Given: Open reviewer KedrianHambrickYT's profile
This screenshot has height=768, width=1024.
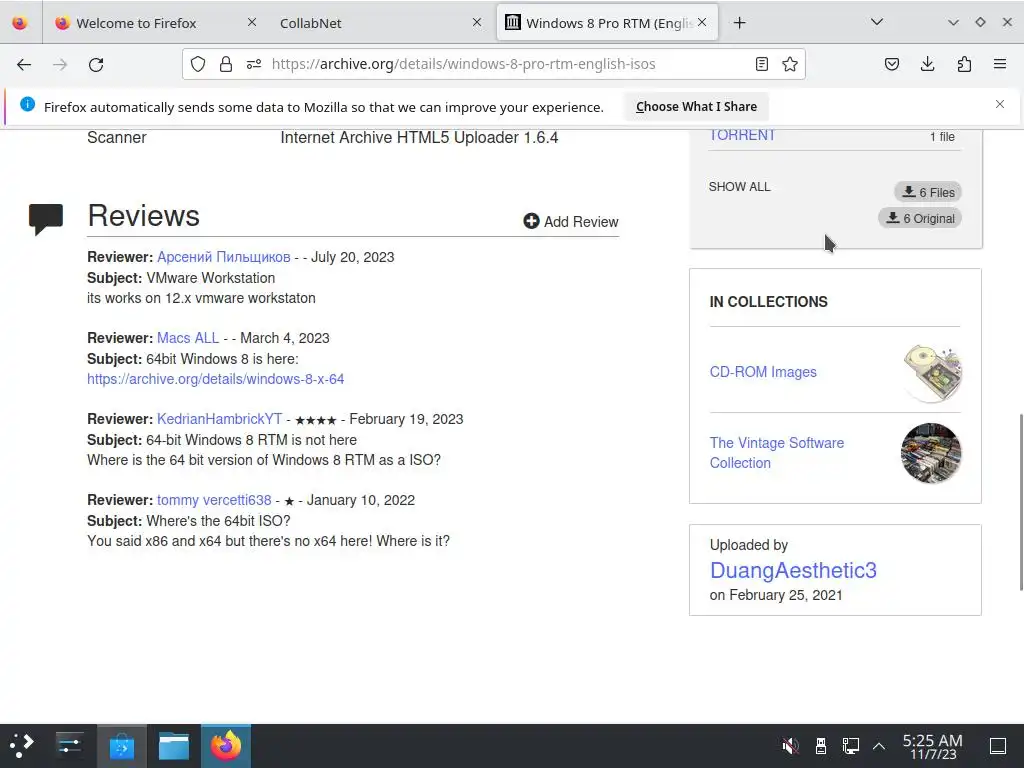Looking at the screenshot, I should click(219, 419).
